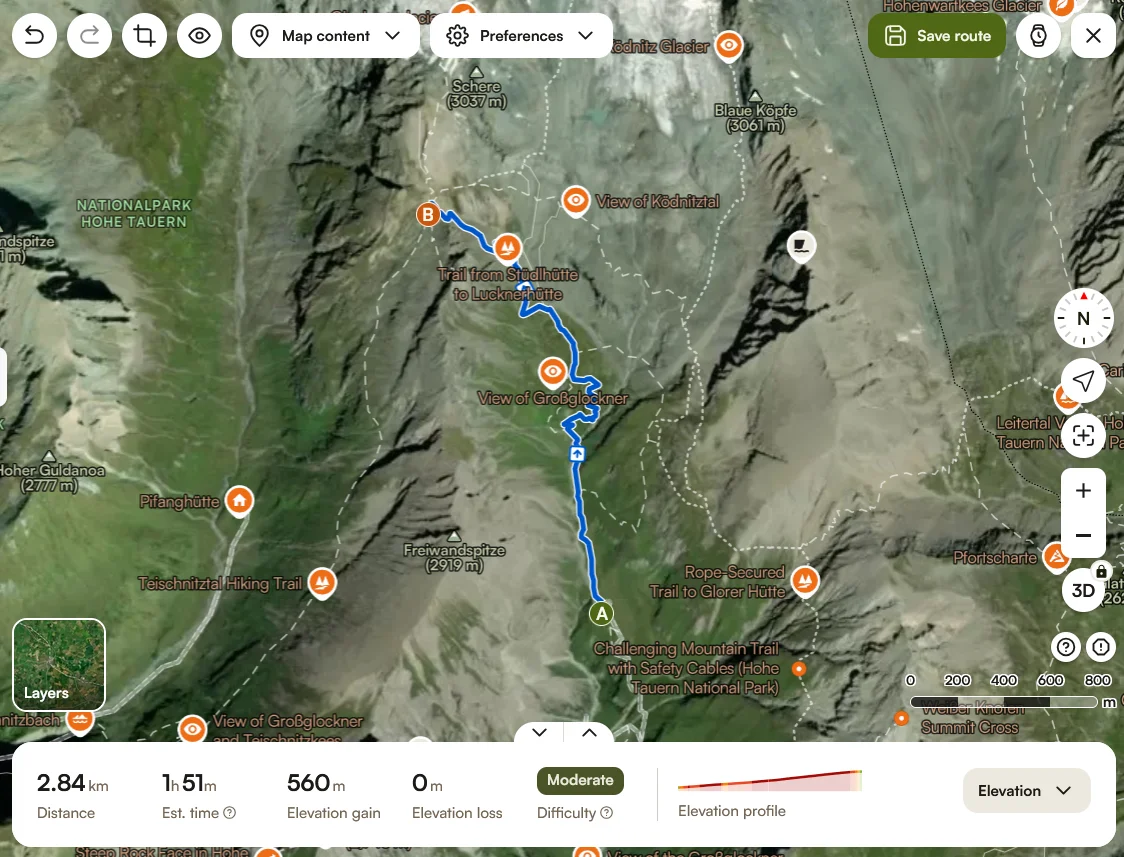Viewport: 1124px width, 857px height.
Task: Undo the last route edit
Action: pyautogui.click(x=34, y=35)
